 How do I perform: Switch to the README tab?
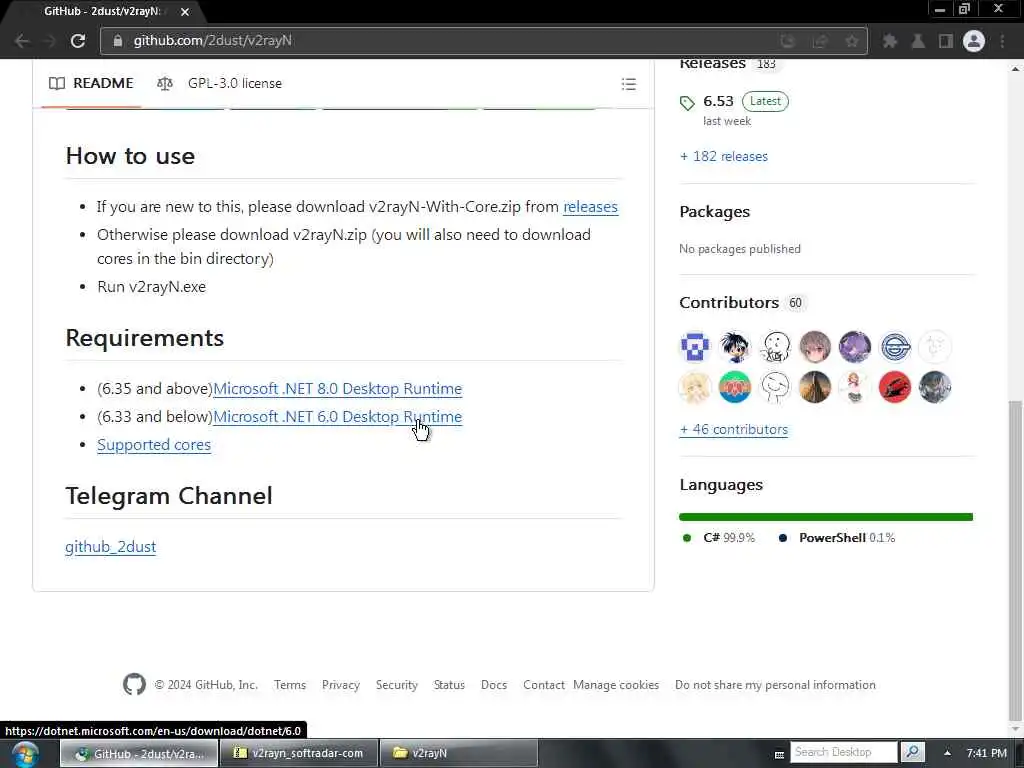[91, 83]
